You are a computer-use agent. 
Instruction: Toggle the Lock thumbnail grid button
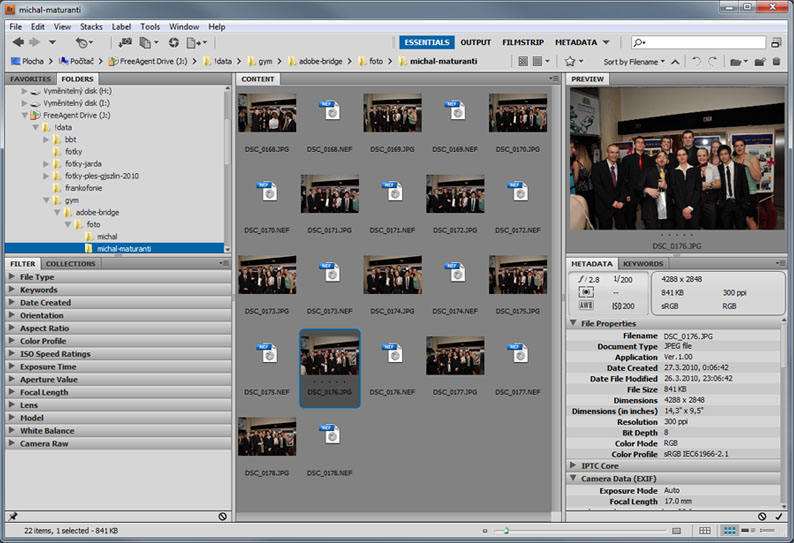(x=705, y=530)
